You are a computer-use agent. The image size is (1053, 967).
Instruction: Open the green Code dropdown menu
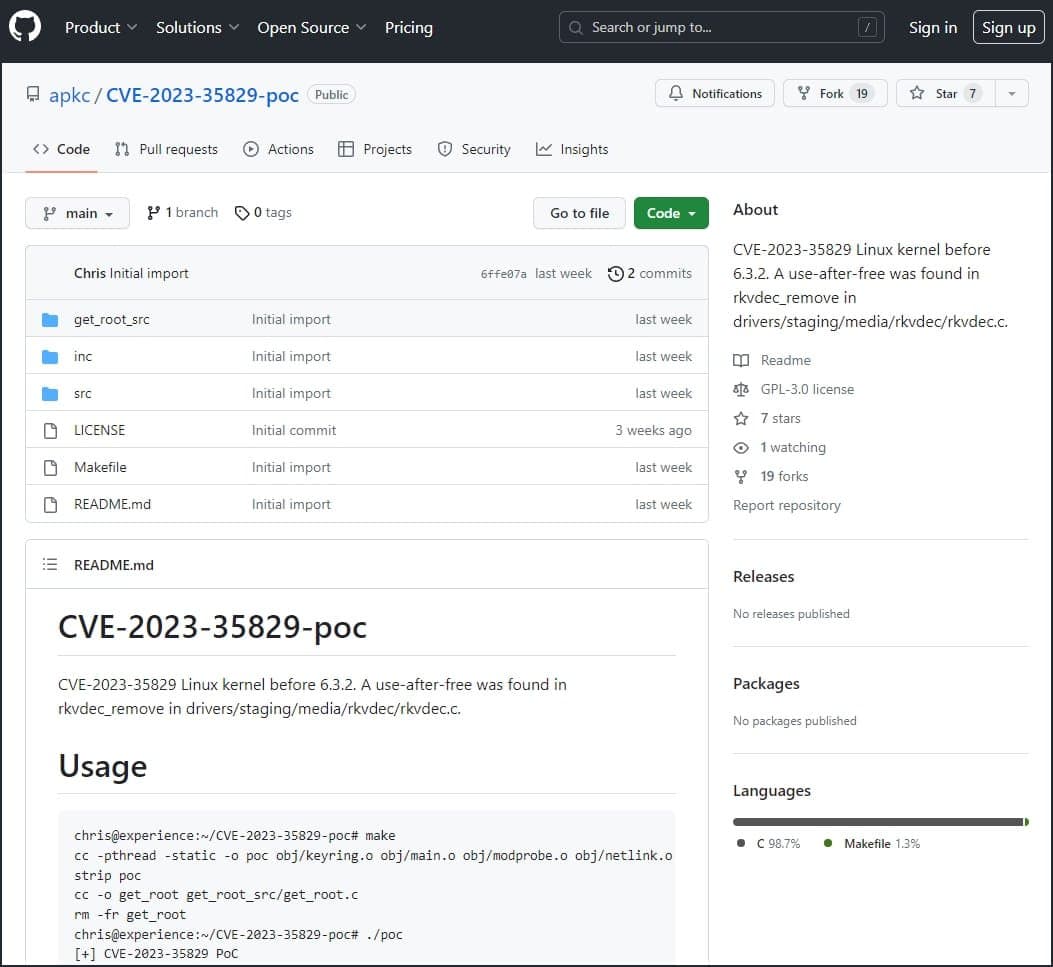click(671, 212)
